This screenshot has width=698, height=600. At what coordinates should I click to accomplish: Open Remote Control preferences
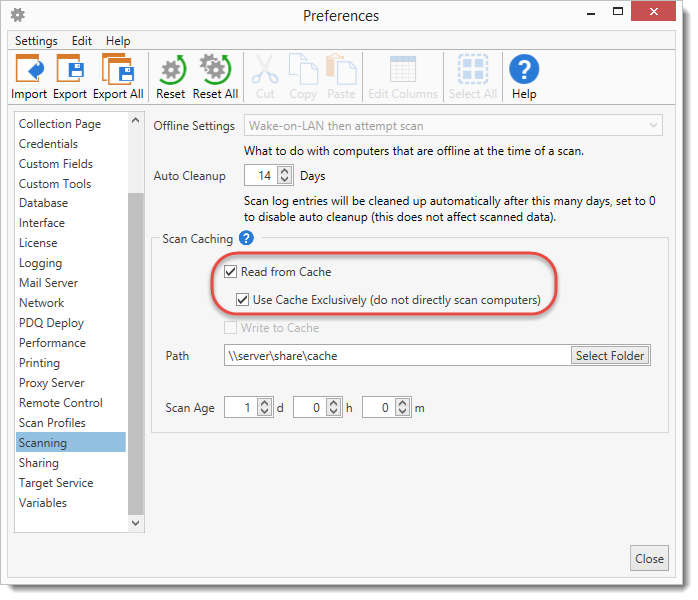(61, 403)
